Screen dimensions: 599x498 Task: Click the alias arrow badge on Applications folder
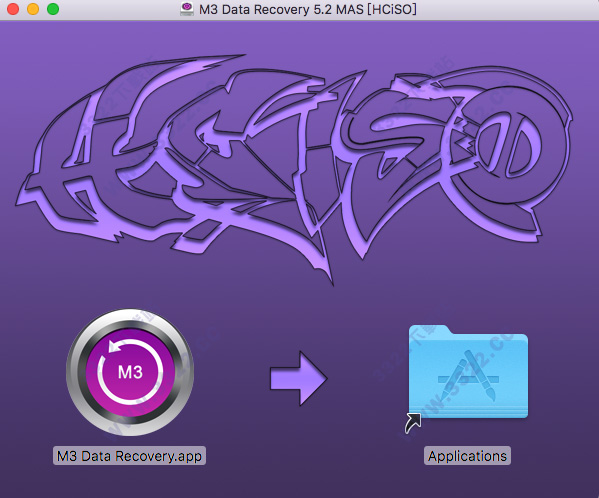413,423
